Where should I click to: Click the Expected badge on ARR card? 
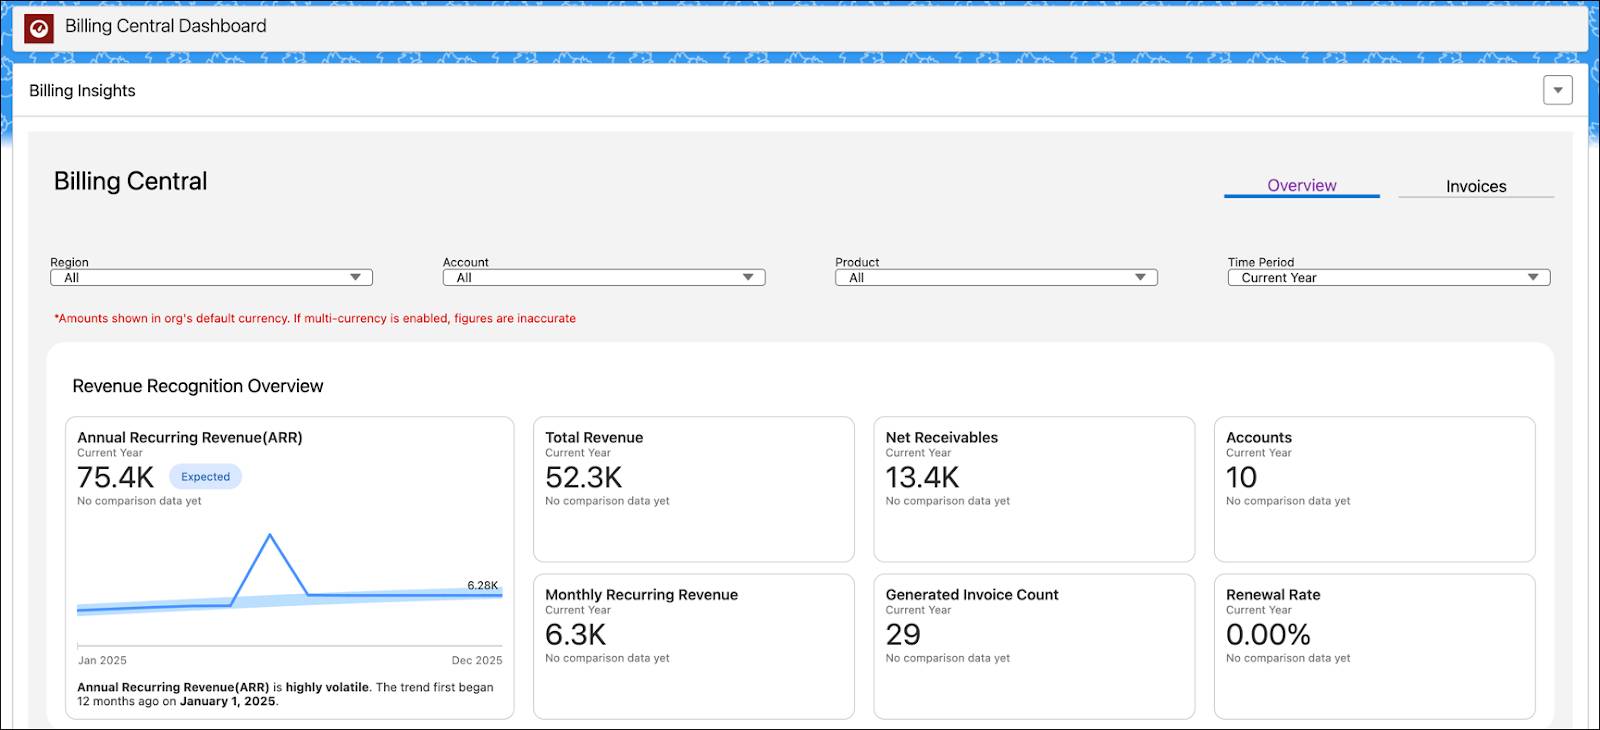pyautogui.click(x=205, y=477)
